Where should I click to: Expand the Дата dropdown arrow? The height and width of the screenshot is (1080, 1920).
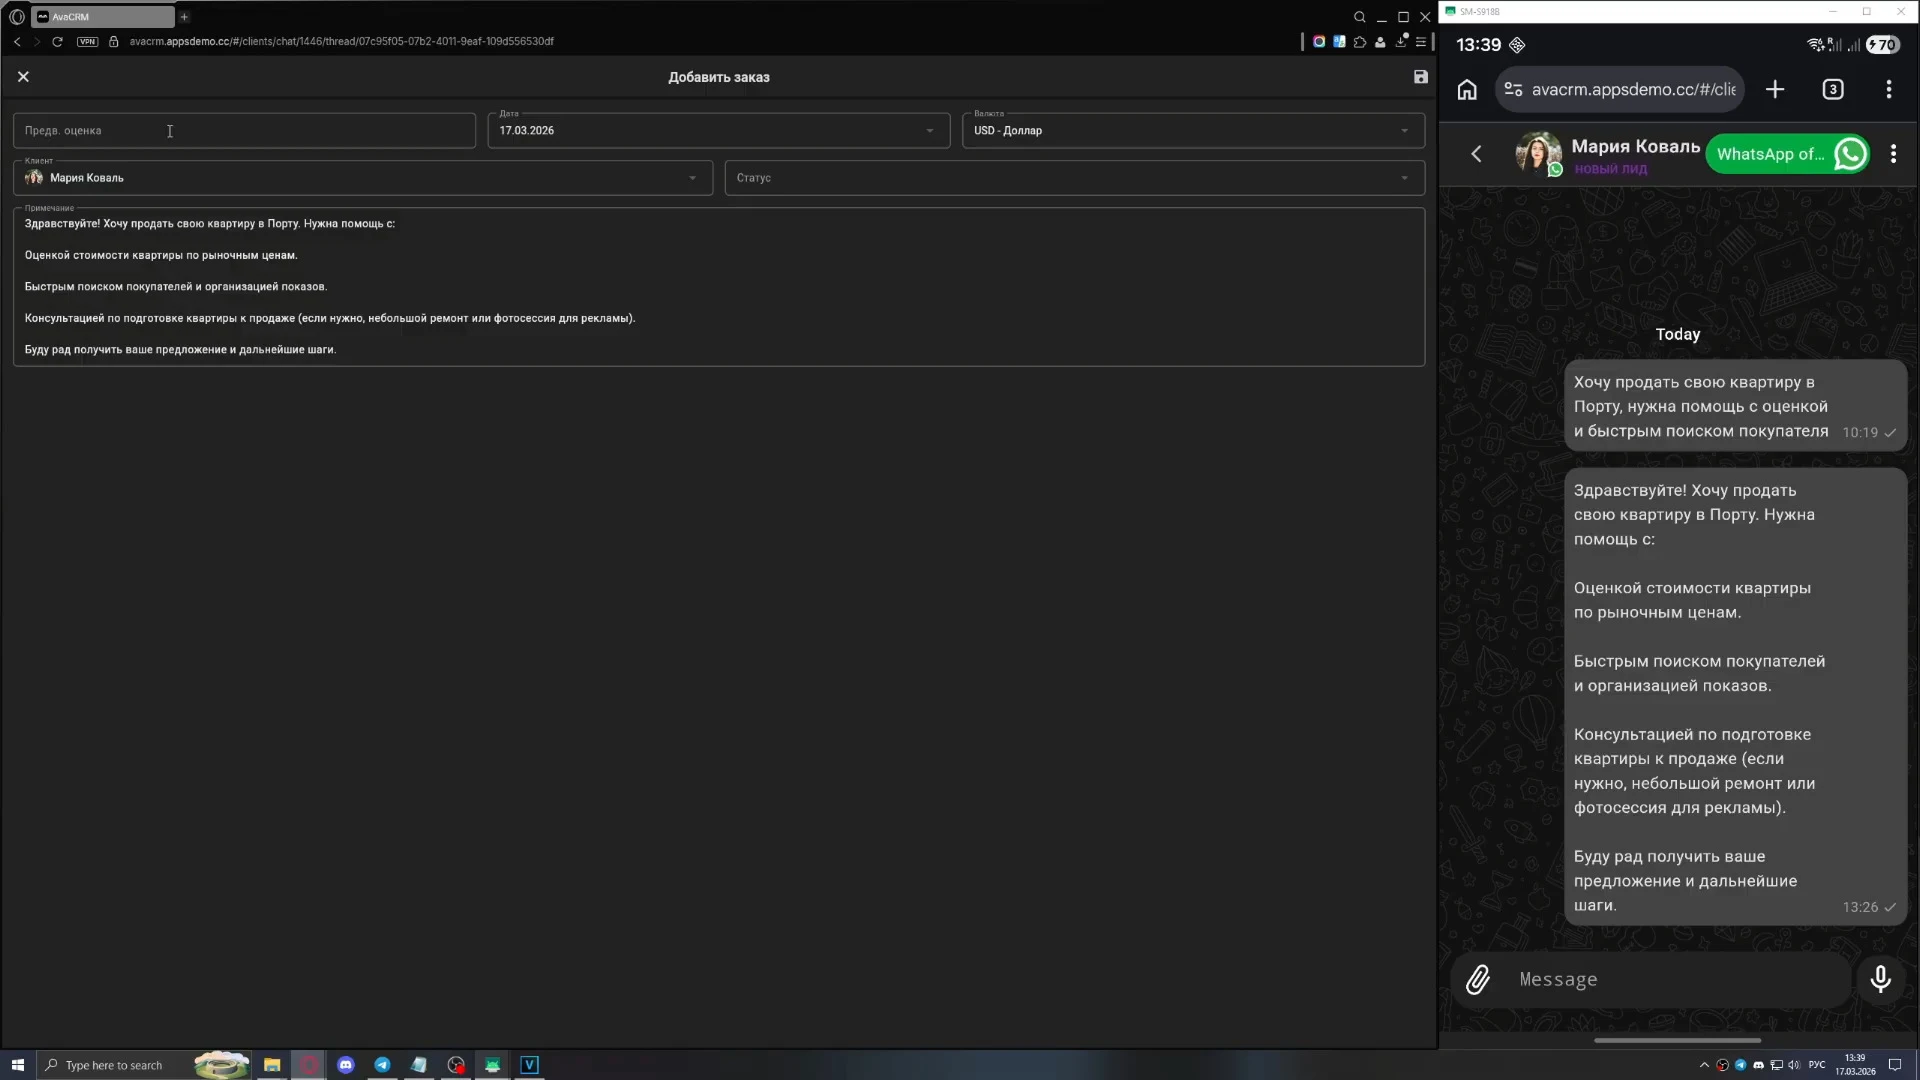pos(929,131)
